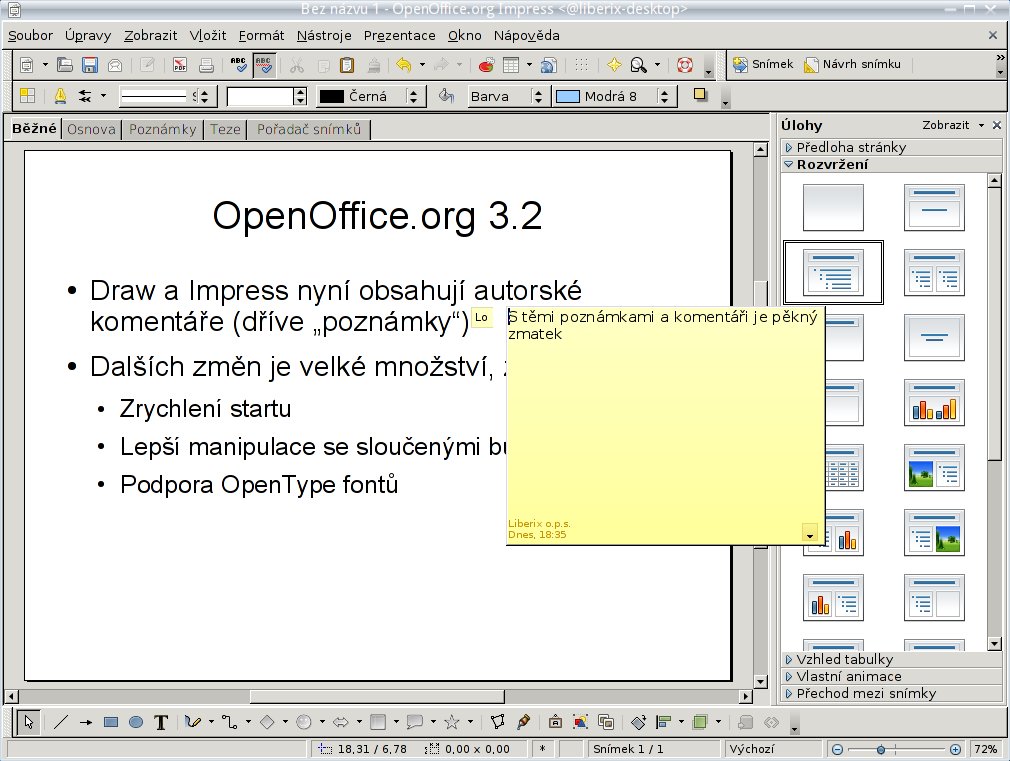
Task: Select the title, chart layout thumbnail
Action: (934, 403)
